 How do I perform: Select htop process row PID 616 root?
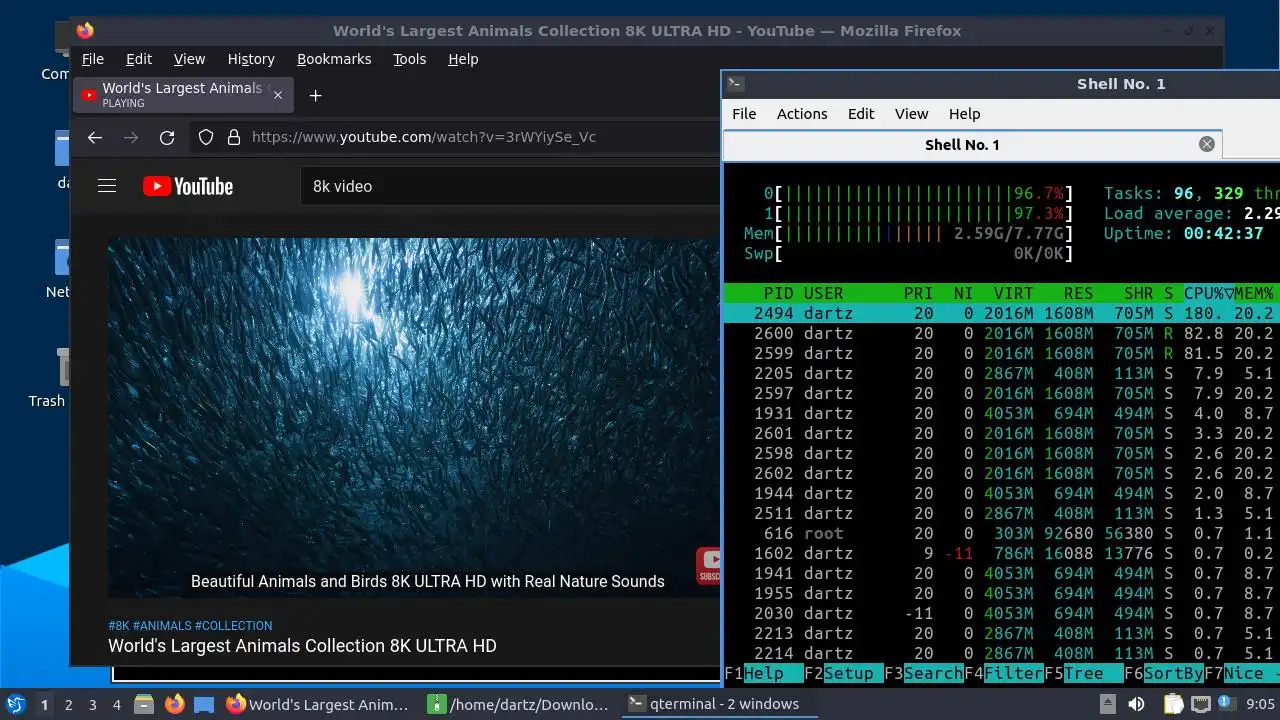(x=1001, y=533)
